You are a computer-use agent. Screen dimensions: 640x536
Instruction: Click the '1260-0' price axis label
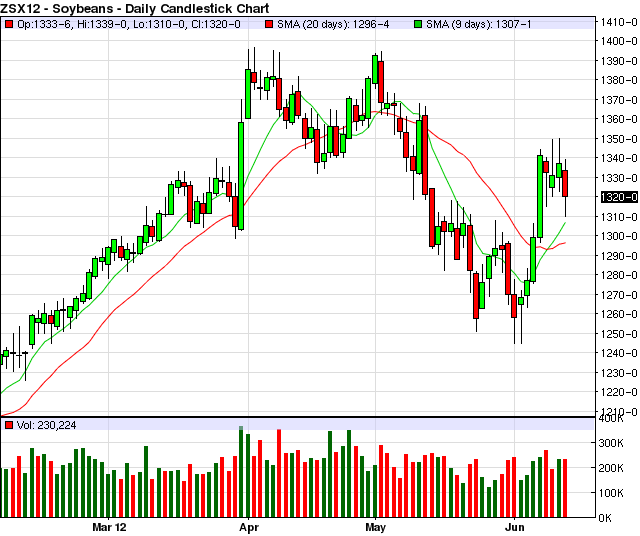(619, 314)
